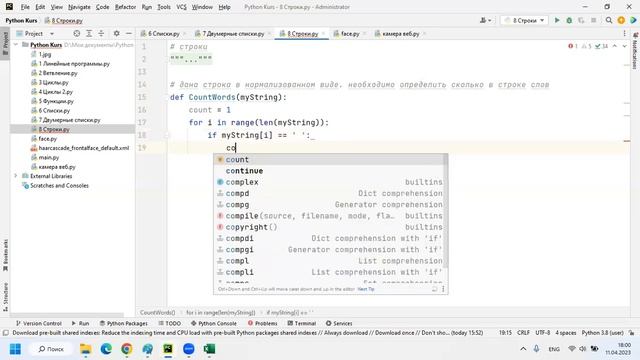The height and width of the screenshot is (360, 640).
Task: Open File Explorer from taskbar
Action: tap(86, 349)
